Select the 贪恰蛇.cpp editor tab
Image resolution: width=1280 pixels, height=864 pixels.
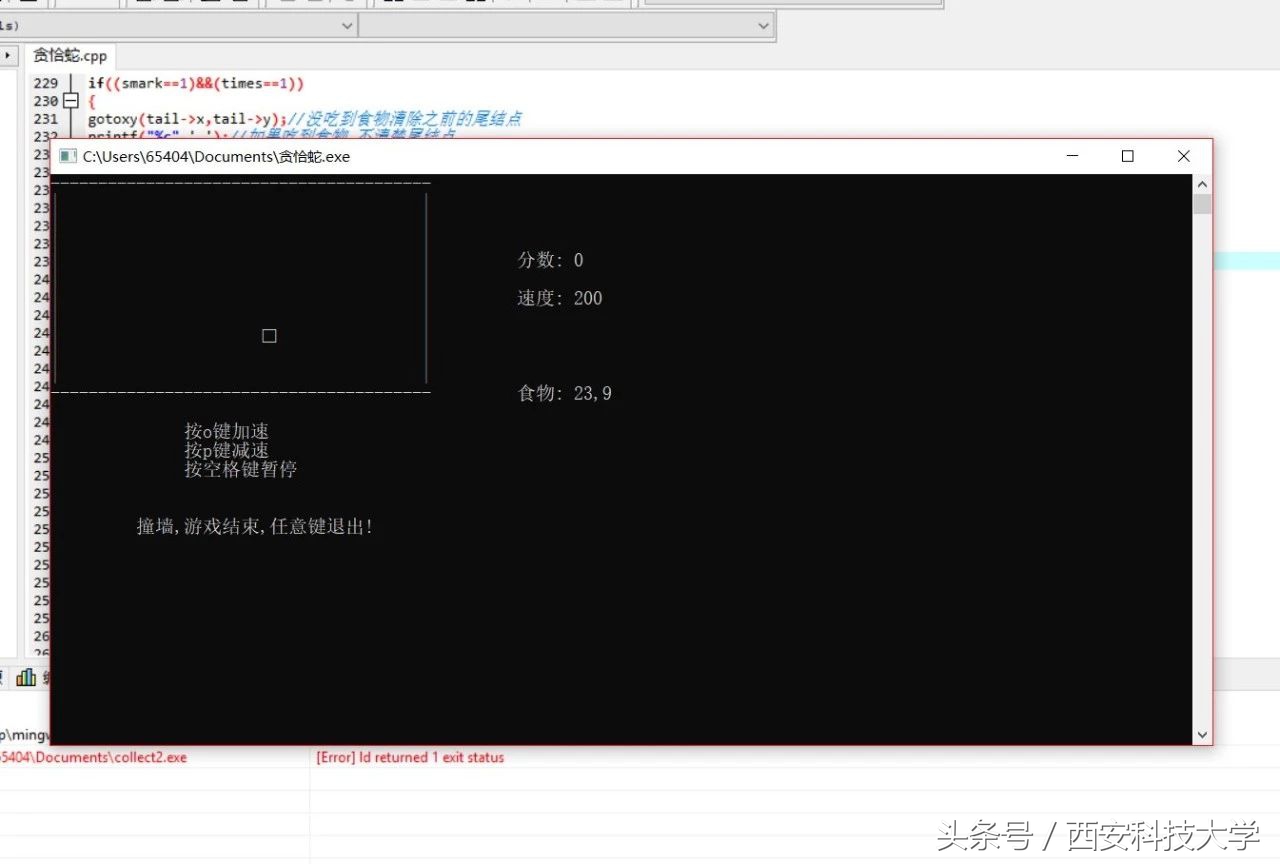click(69, 56)
